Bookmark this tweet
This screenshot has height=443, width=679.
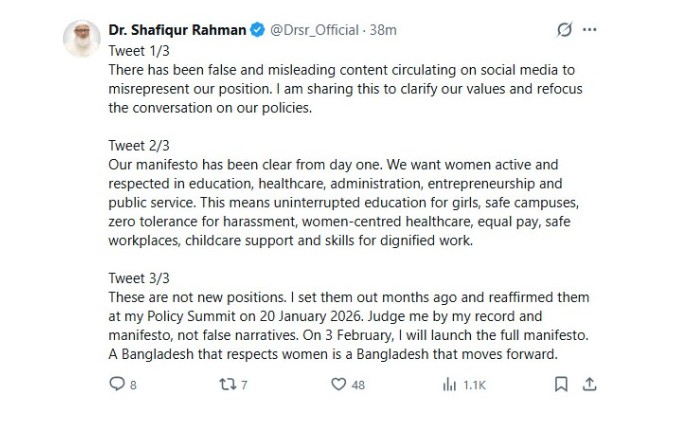pyautogui.click(x=562, y=383)
